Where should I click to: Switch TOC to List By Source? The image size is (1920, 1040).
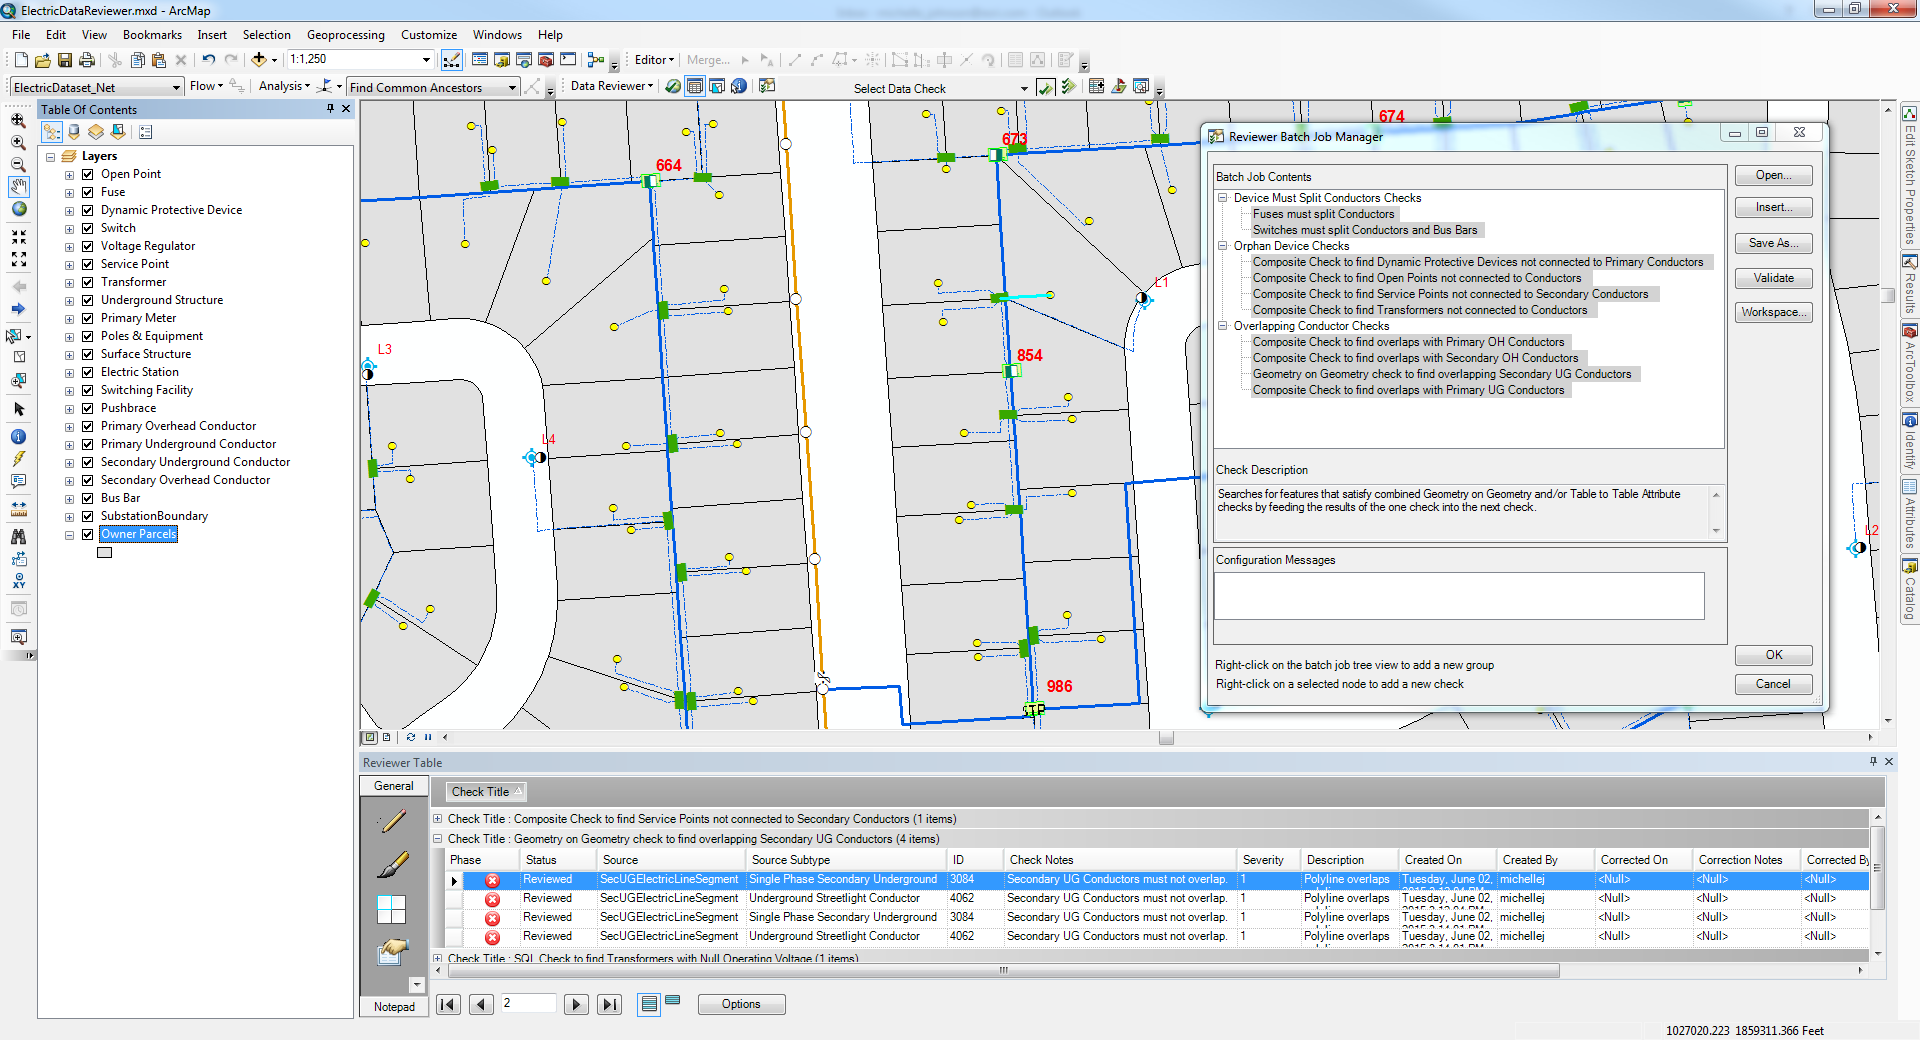[74, 132]
